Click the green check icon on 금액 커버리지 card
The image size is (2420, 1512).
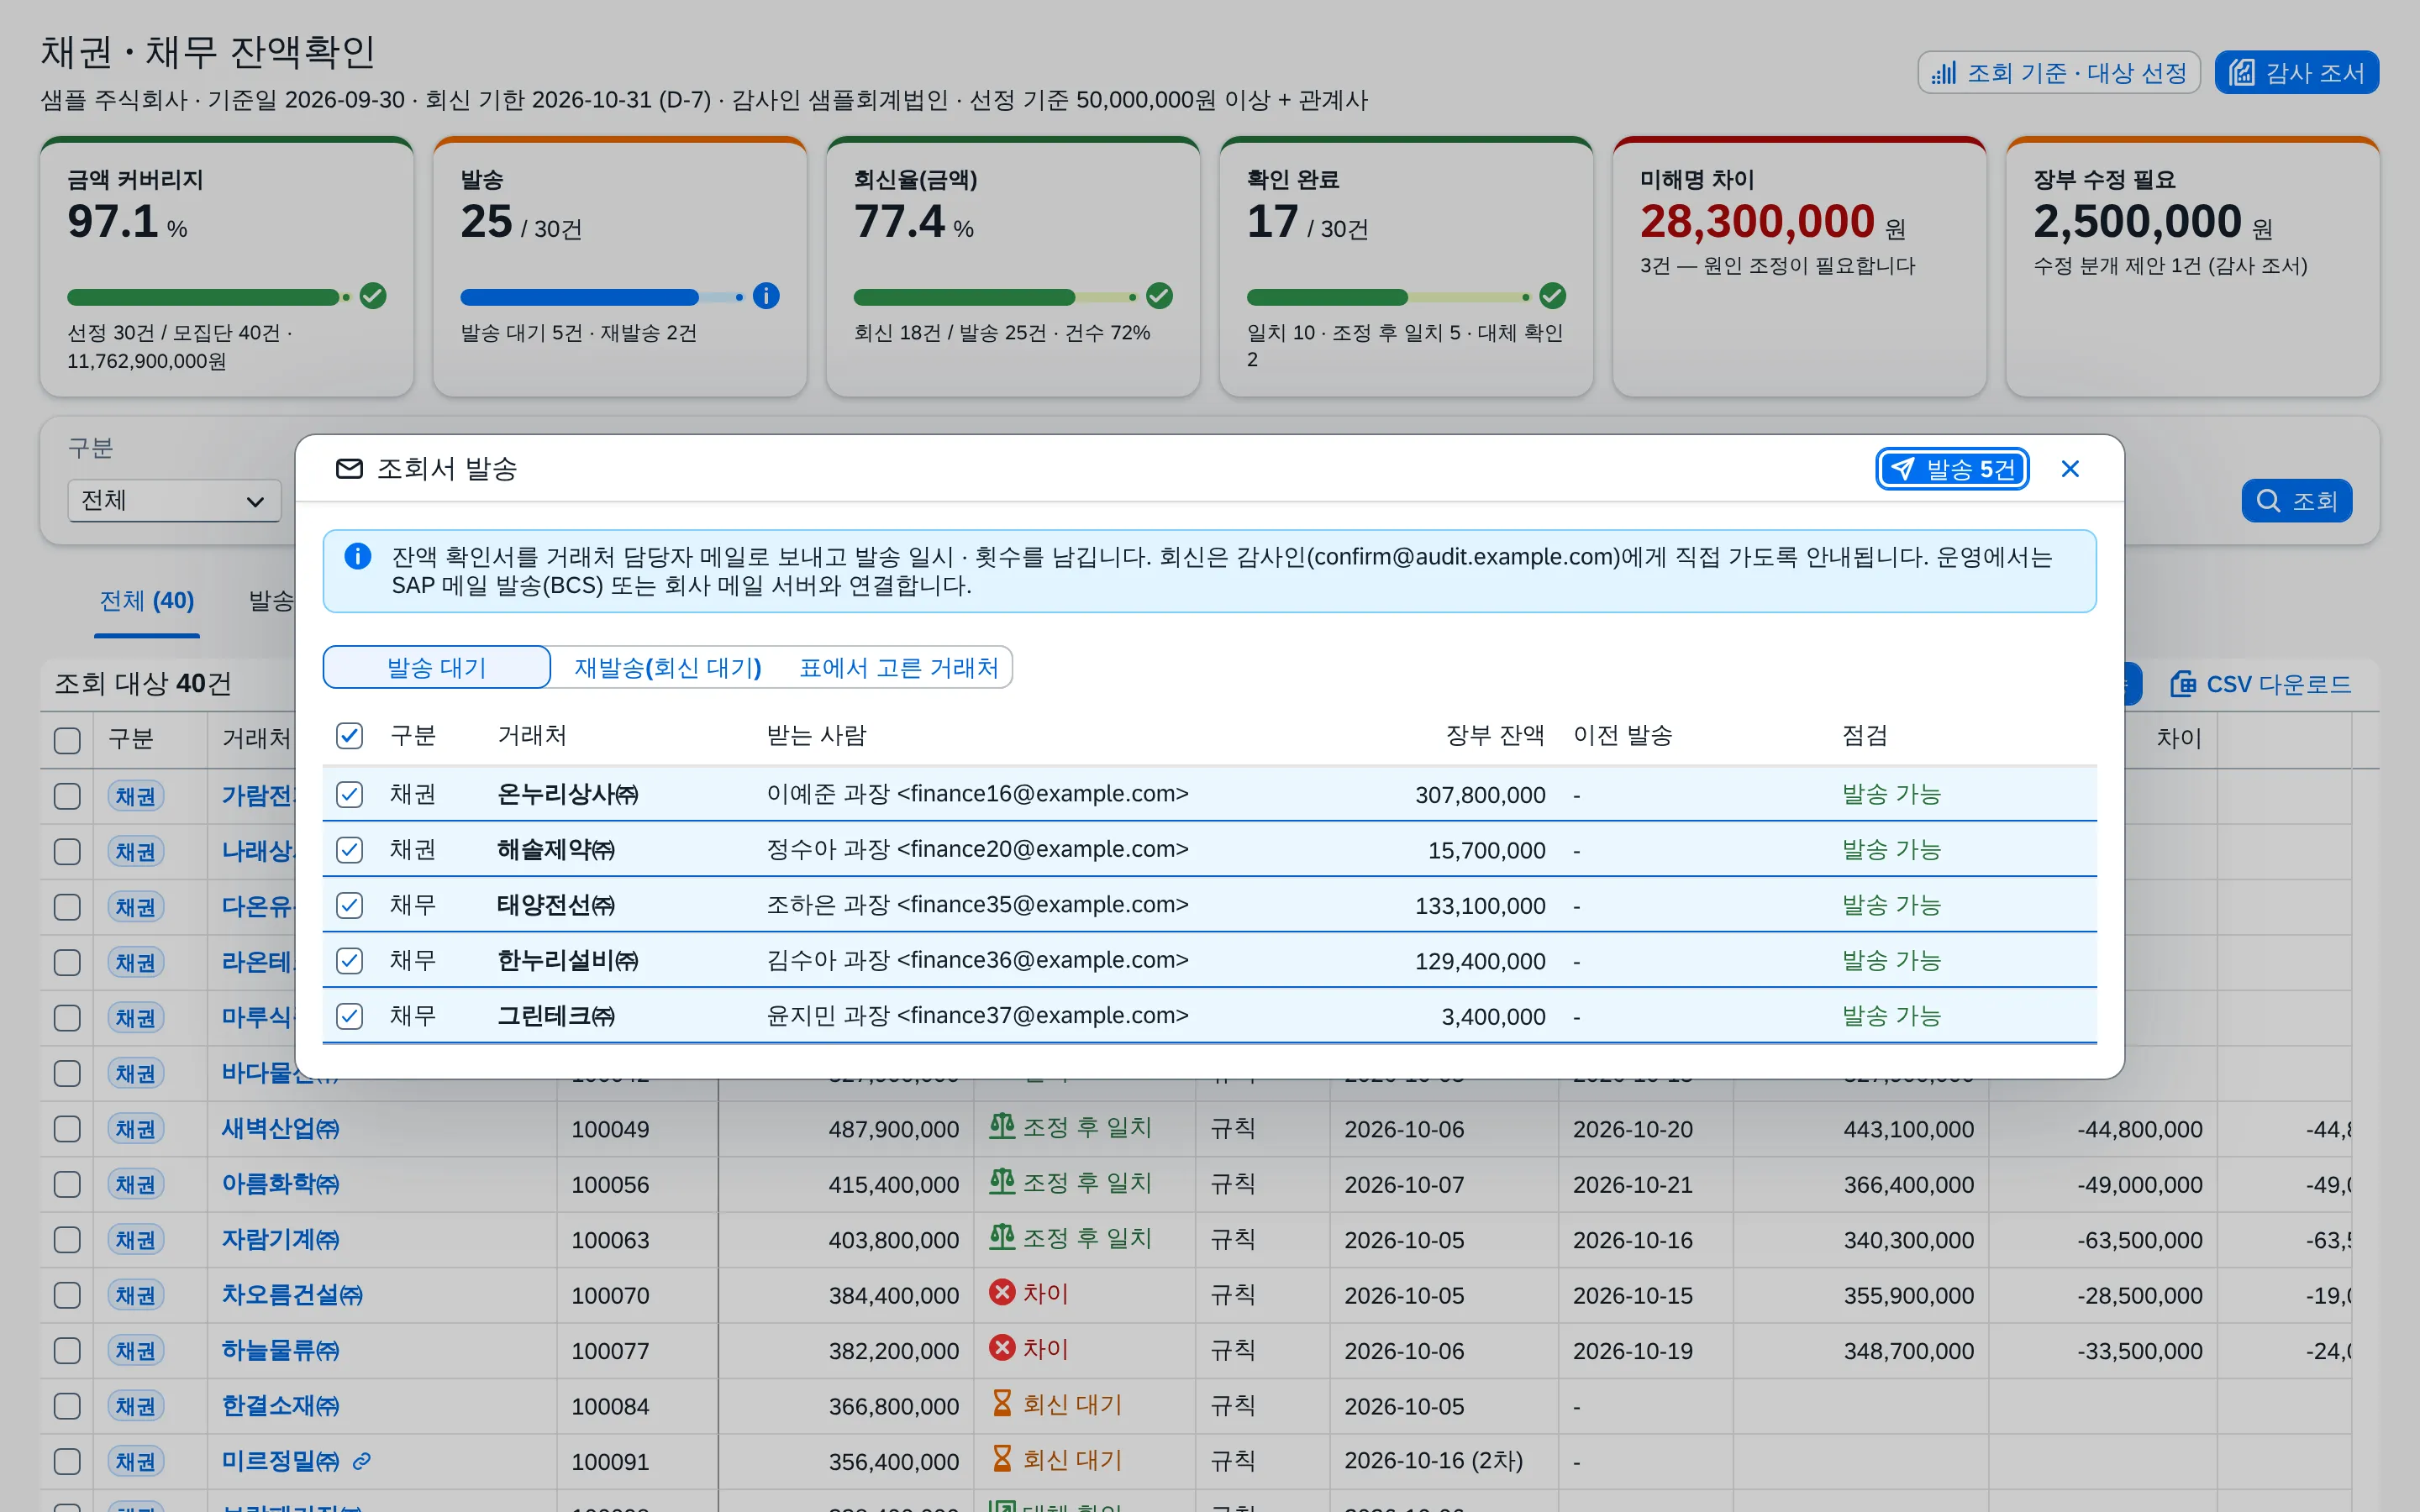pyautogui.click(x=373, y=296)
